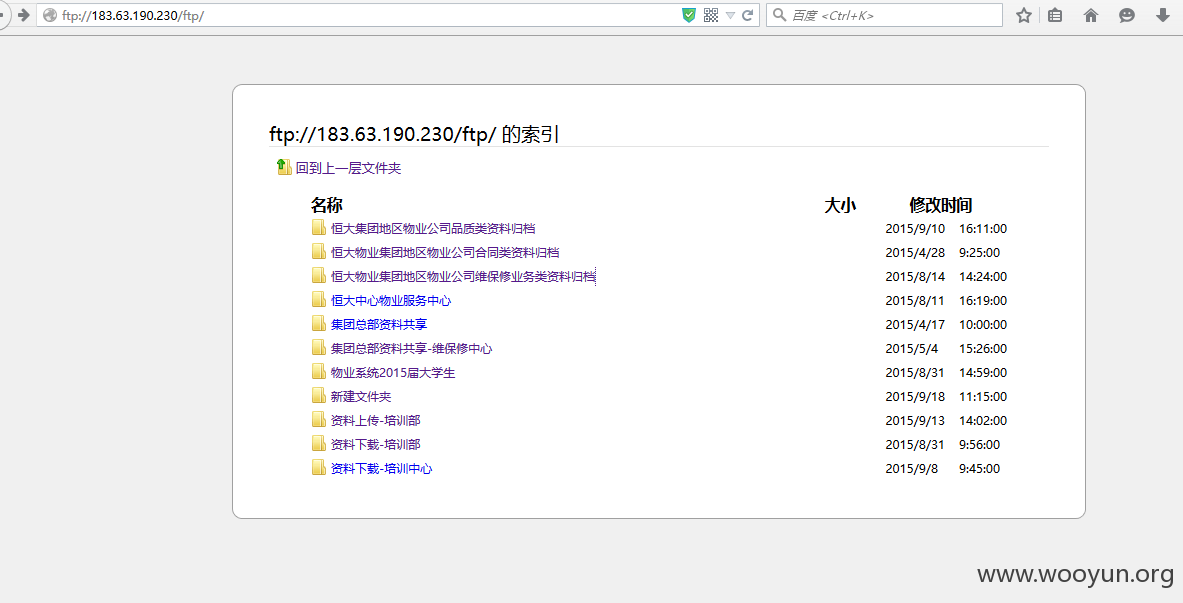
Task: Click the up-folder icon beside 回到上一层文件夹
Action: pyautogui.click(x=284, y=167)
